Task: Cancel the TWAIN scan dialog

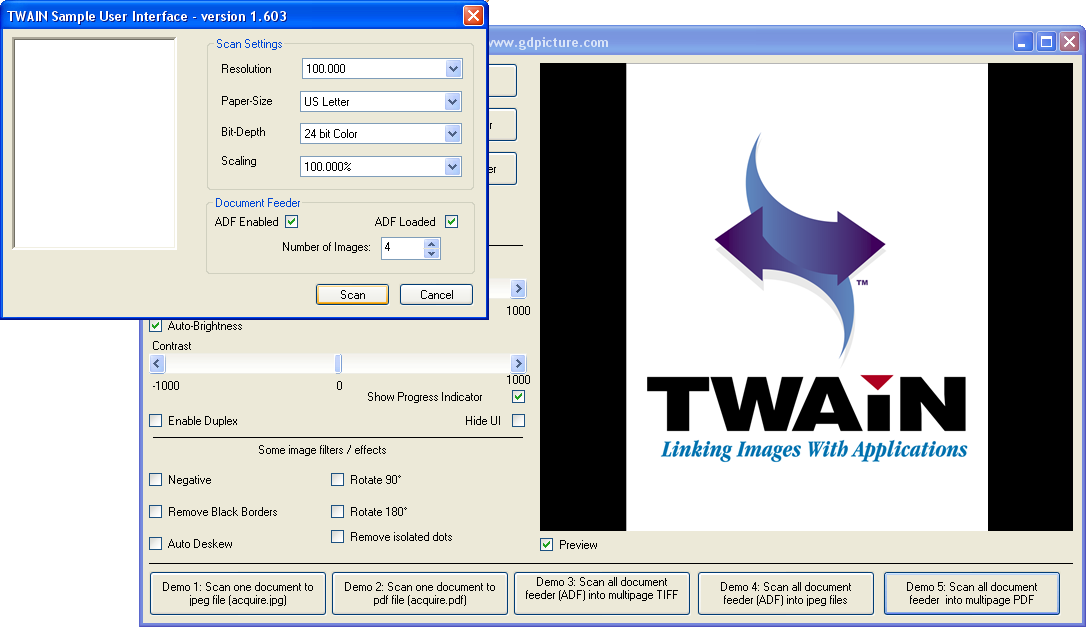Action: [x=436, y=294]
